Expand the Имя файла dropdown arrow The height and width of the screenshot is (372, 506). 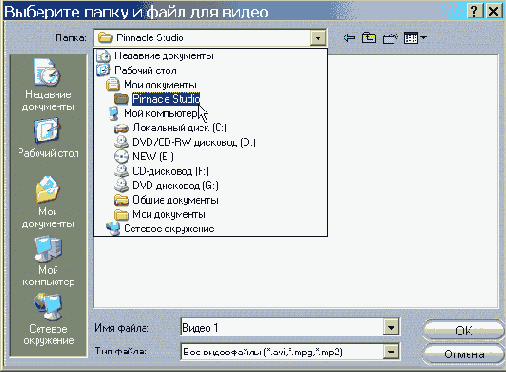tap(391, 328)
